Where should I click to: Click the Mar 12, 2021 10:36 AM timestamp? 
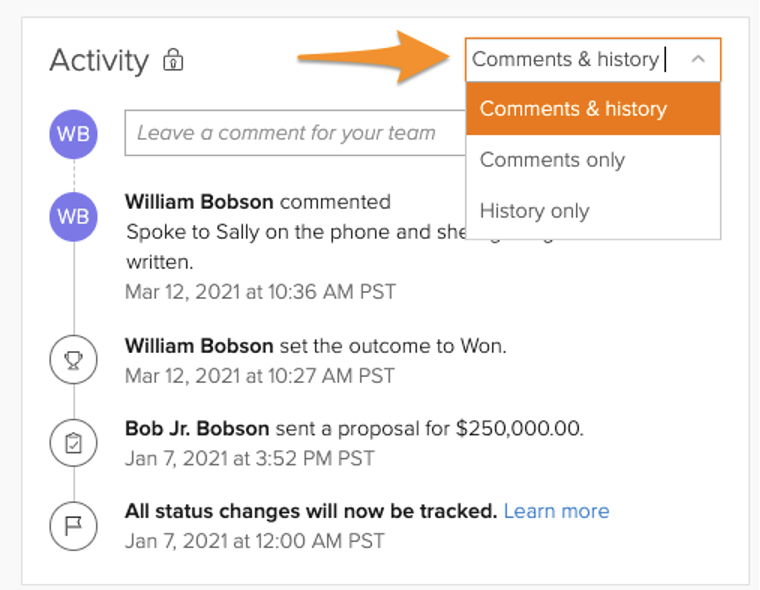[x=260, y=292]
